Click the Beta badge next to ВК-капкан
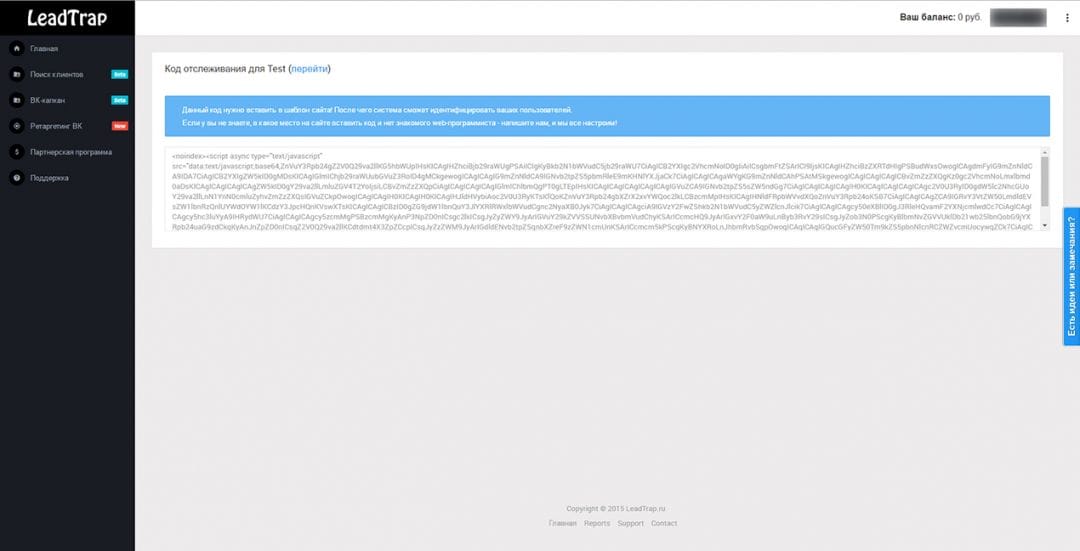Viewport: 1080px width, 551px height. pos(120,101)
